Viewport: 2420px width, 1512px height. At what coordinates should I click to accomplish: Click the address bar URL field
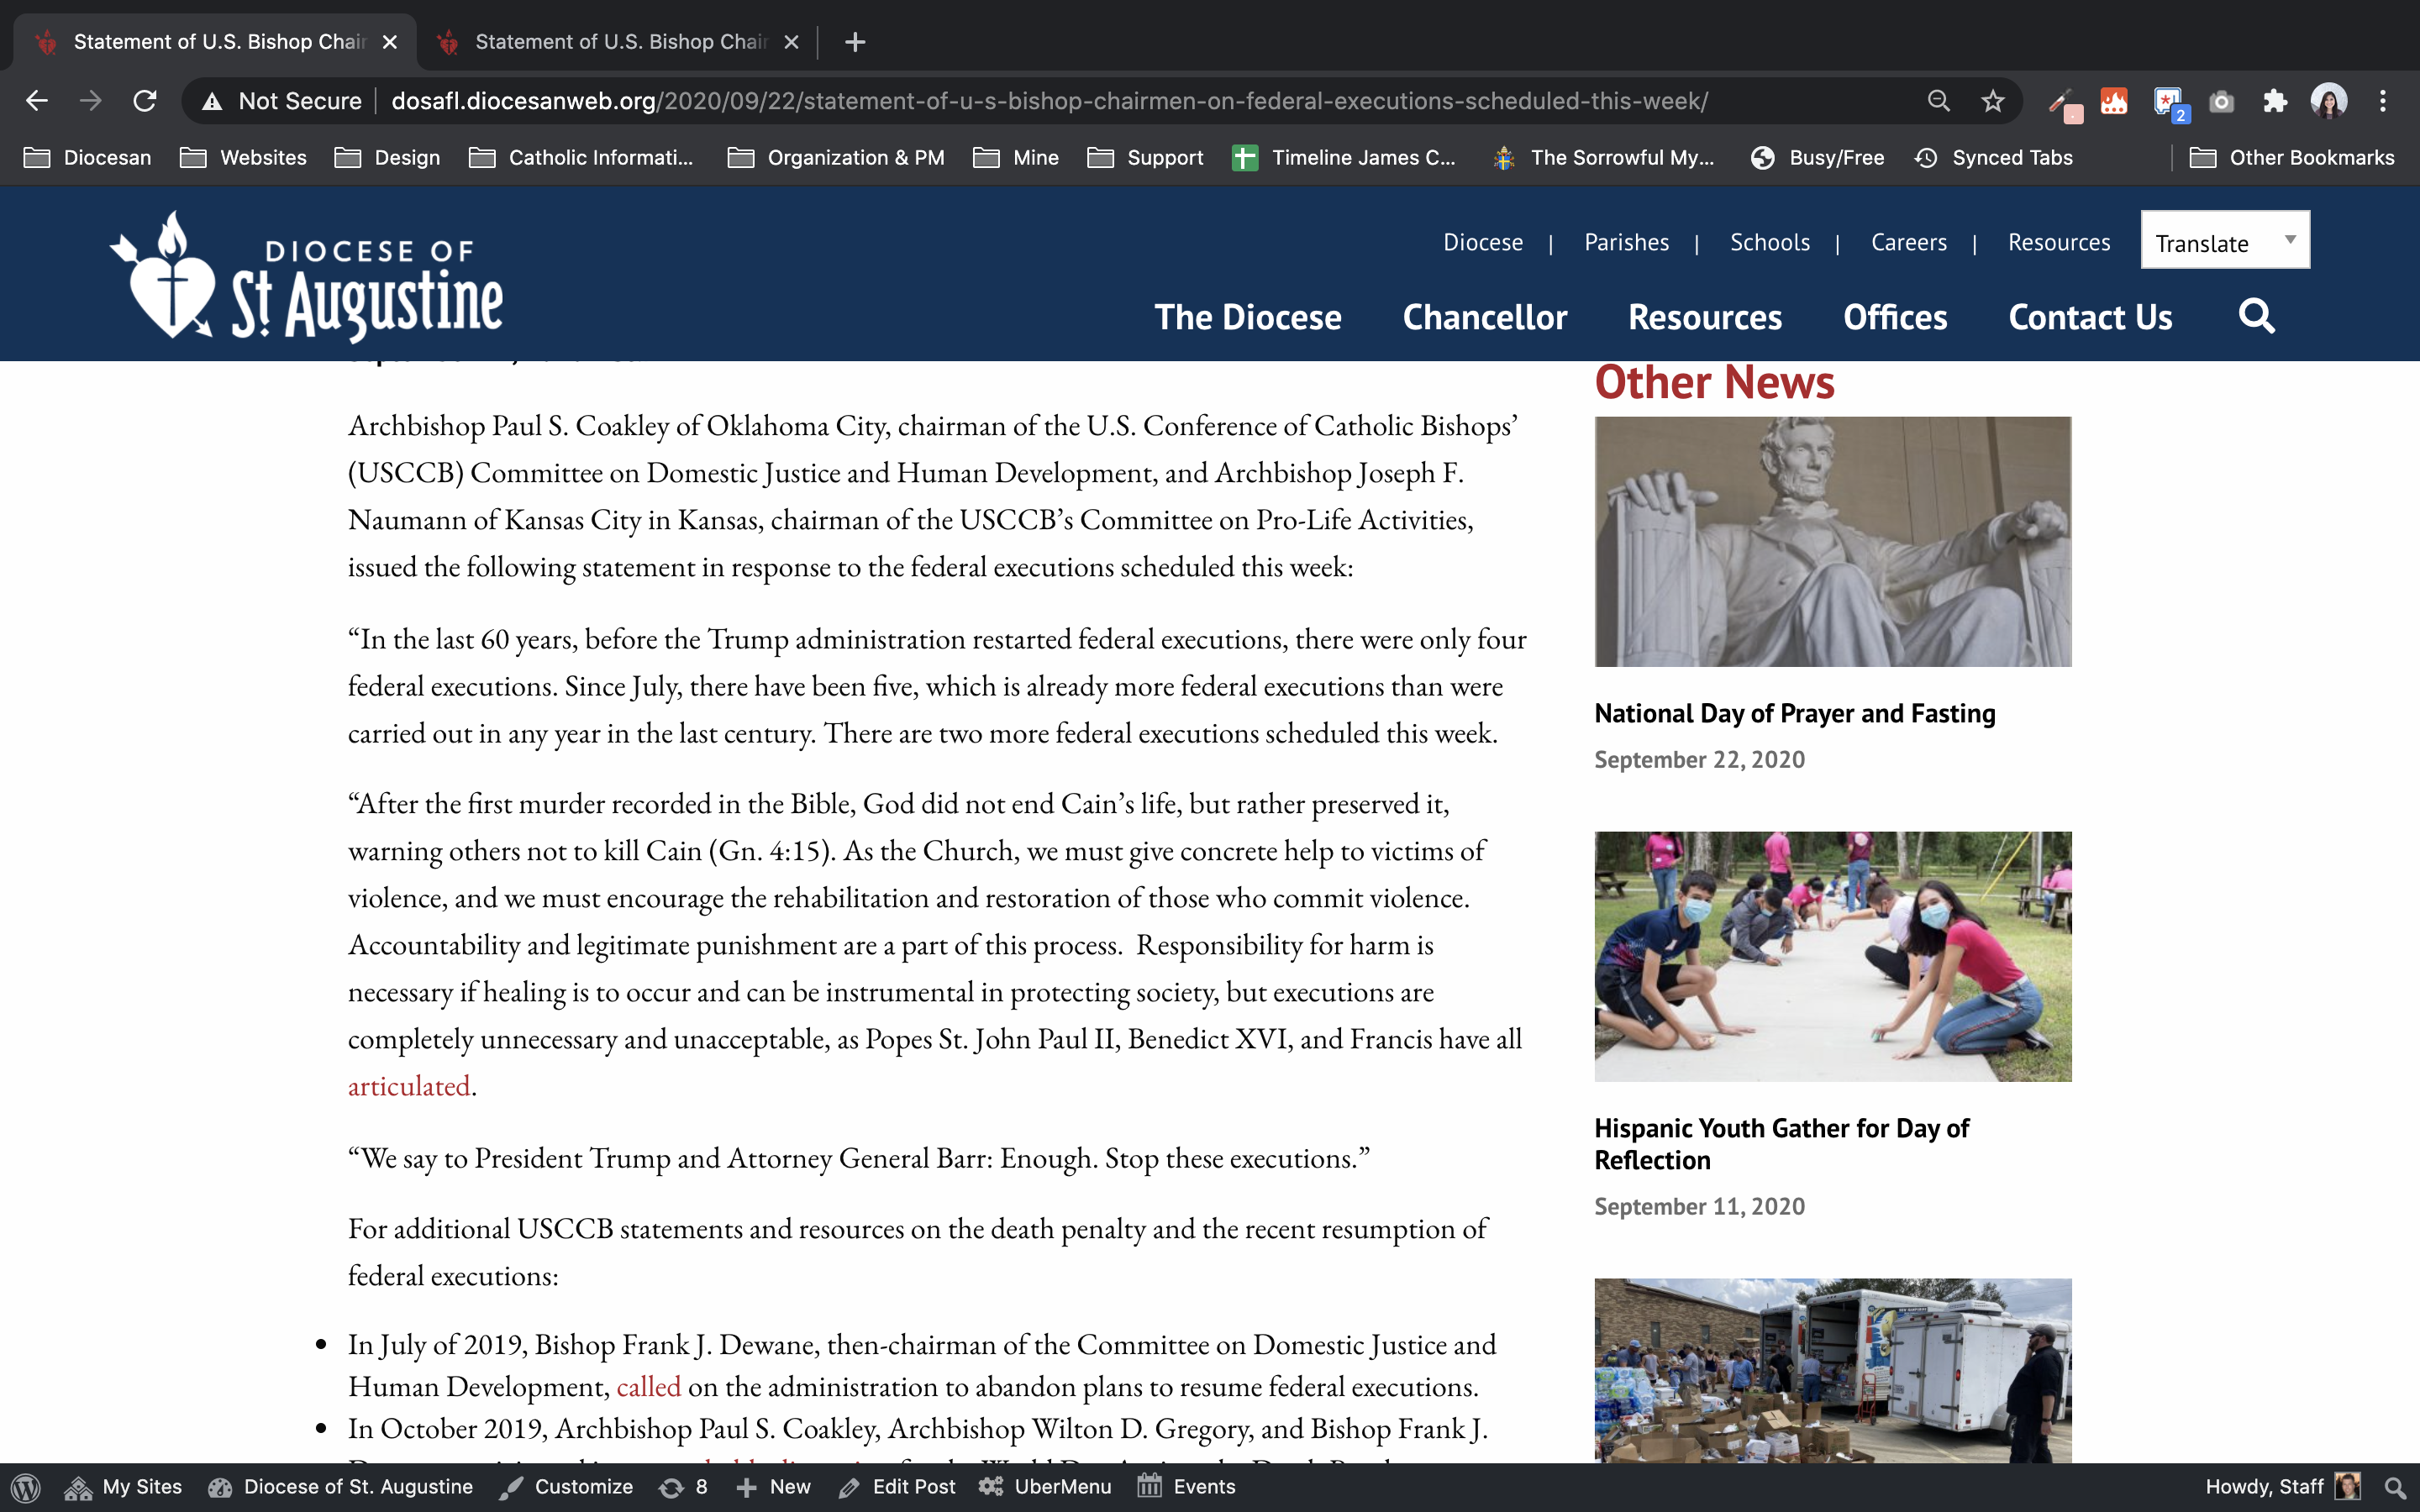[x=1050, y=101]
